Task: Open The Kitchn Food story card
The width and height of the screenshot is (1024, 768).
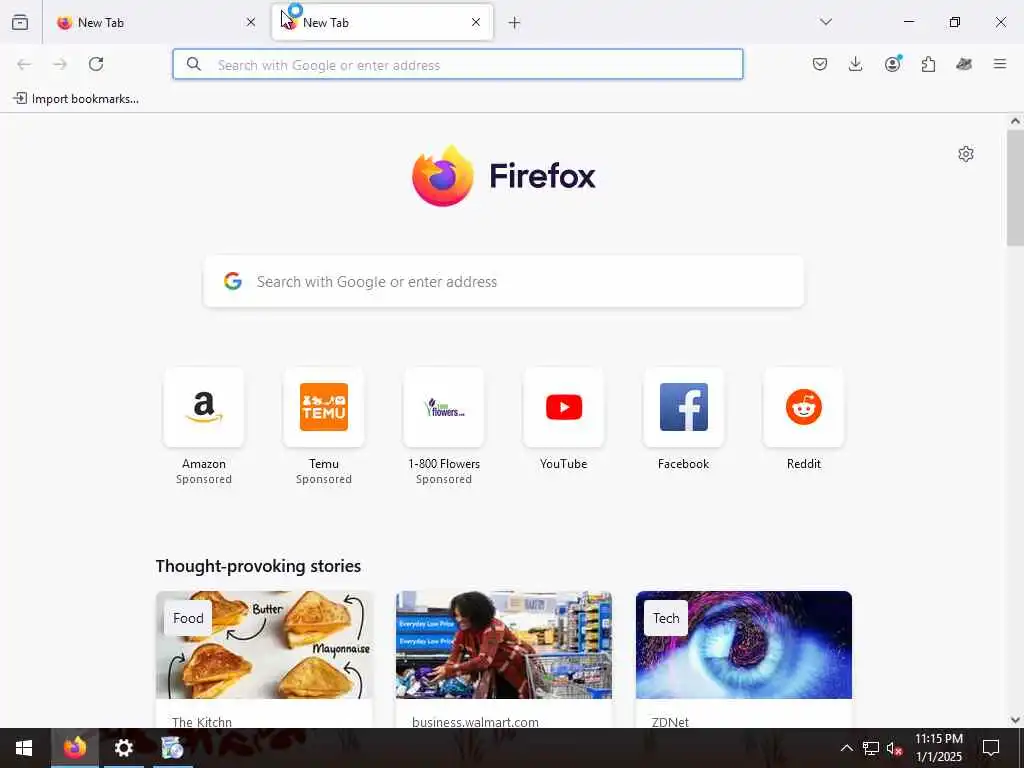Action: [x=264, y=660]
